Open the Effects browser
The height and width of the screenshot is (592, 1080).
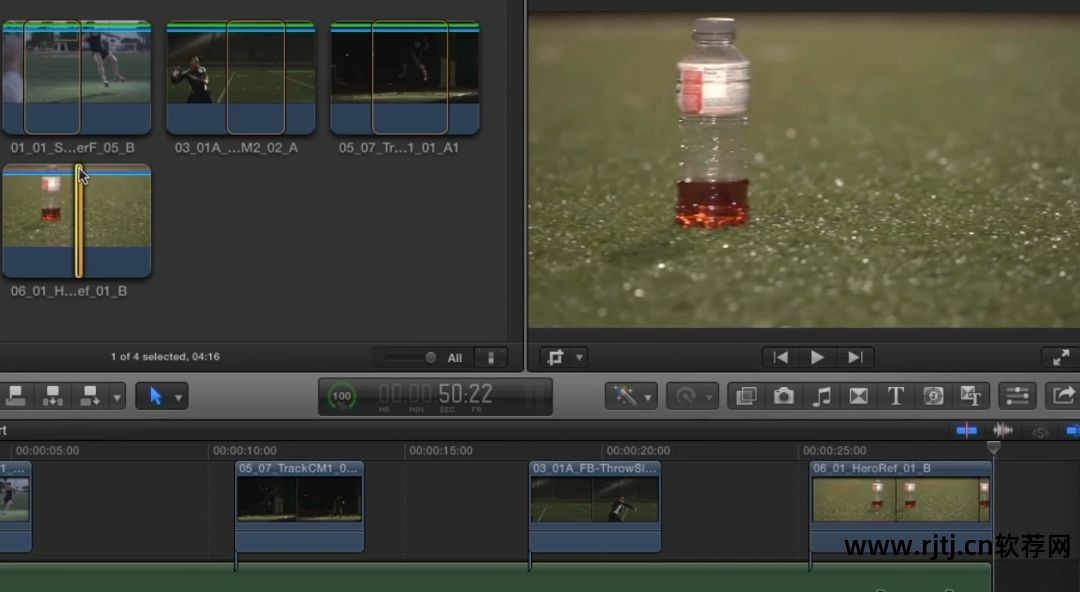(746, 396)
